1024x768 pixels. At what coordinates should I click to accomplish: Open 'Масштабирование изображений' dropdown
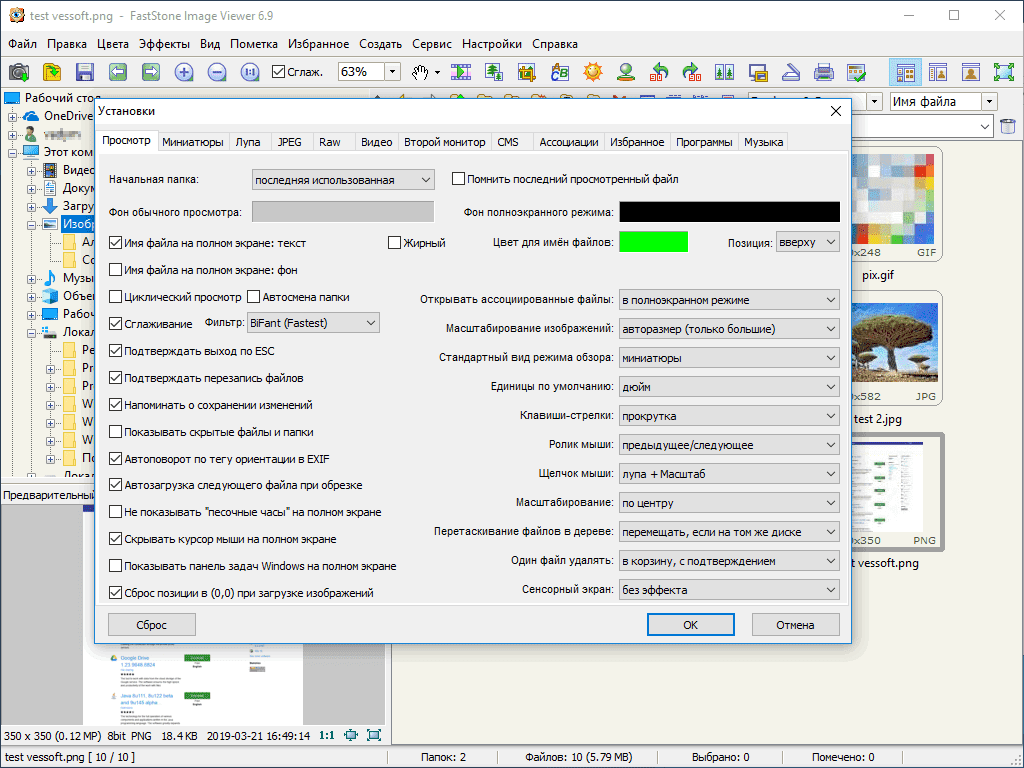click(x=729, y=329)
